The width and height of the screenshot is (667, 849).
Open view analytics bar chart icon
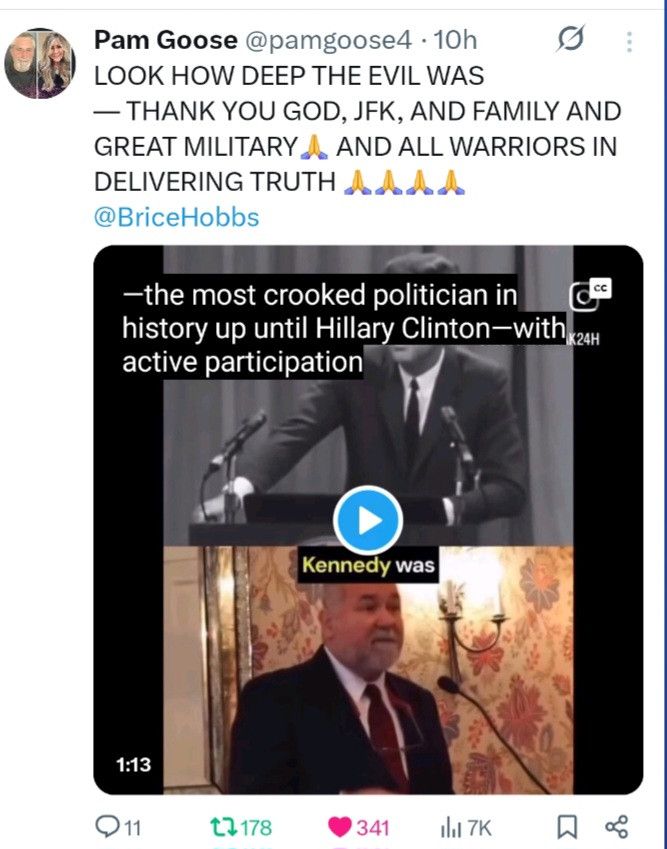pos(450,826)
